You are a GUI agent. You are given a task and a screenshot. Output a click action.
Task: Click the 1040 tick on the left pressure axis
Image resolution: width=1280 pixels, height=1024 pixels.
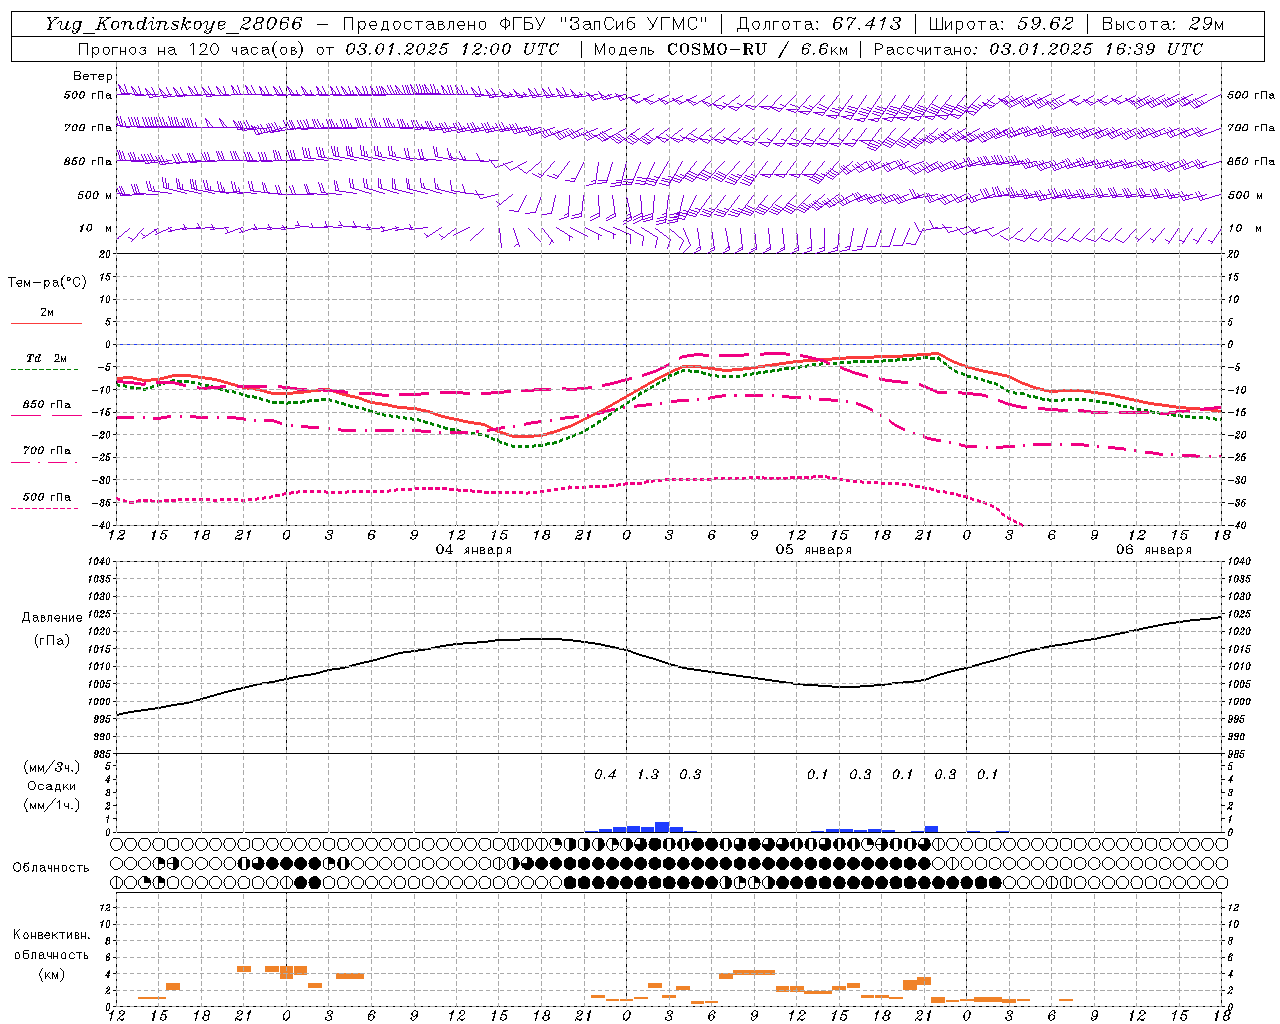click(99, 562)
